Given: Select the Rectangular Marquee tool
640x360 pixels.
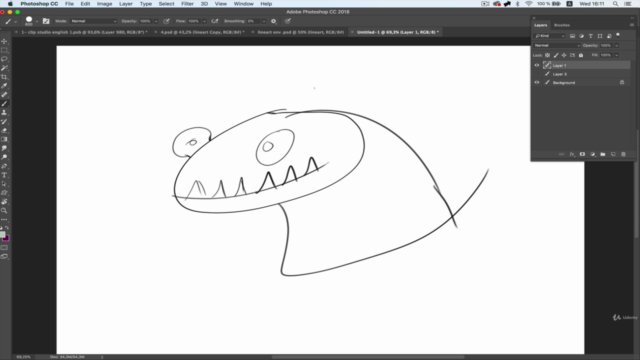Looking at the screenshot, I should coord(4,50).
